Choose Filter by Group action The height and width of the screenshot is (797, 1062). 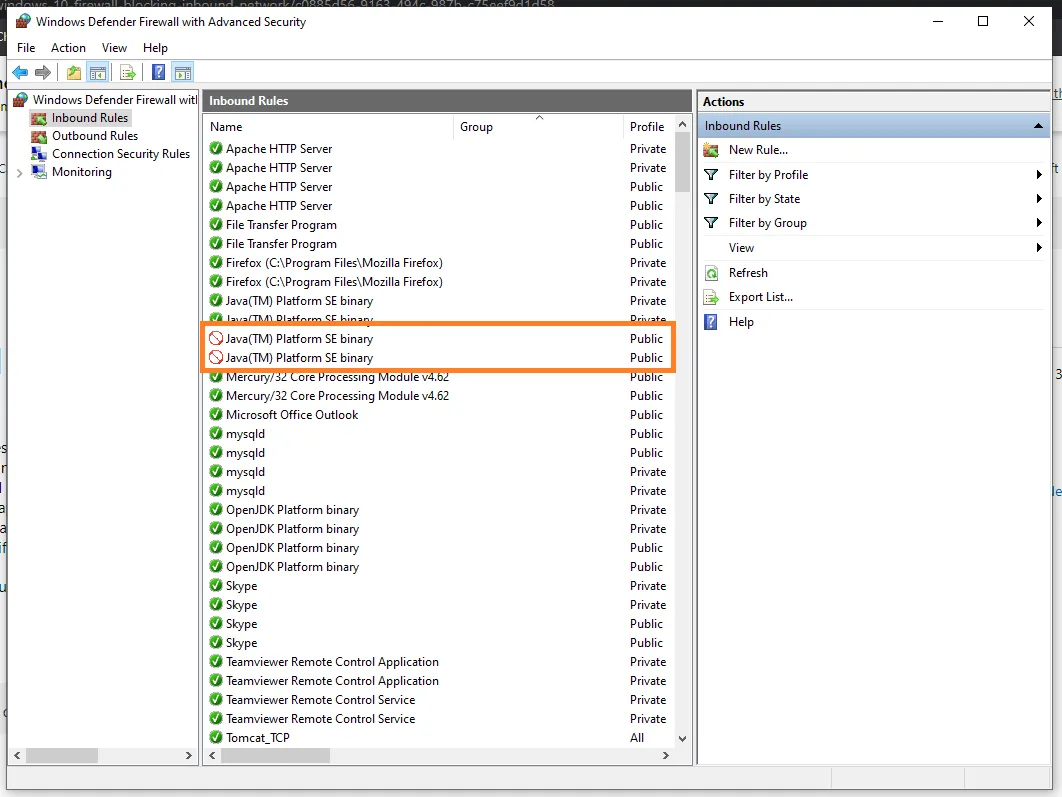pos(767,223)
